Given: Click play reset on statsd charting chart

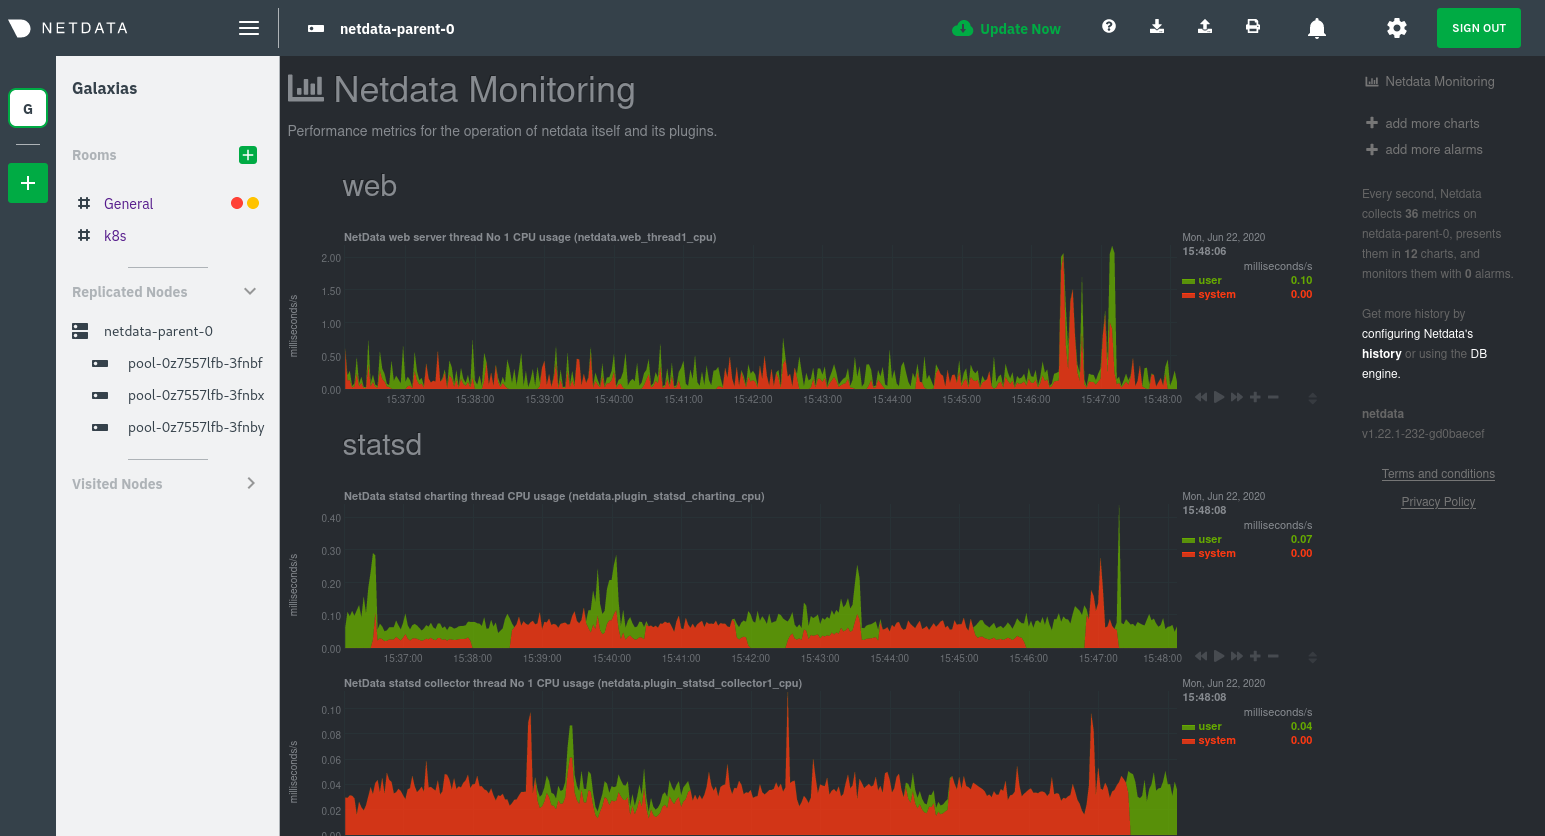Looking at the screenshot, I should click(1219, 656).
